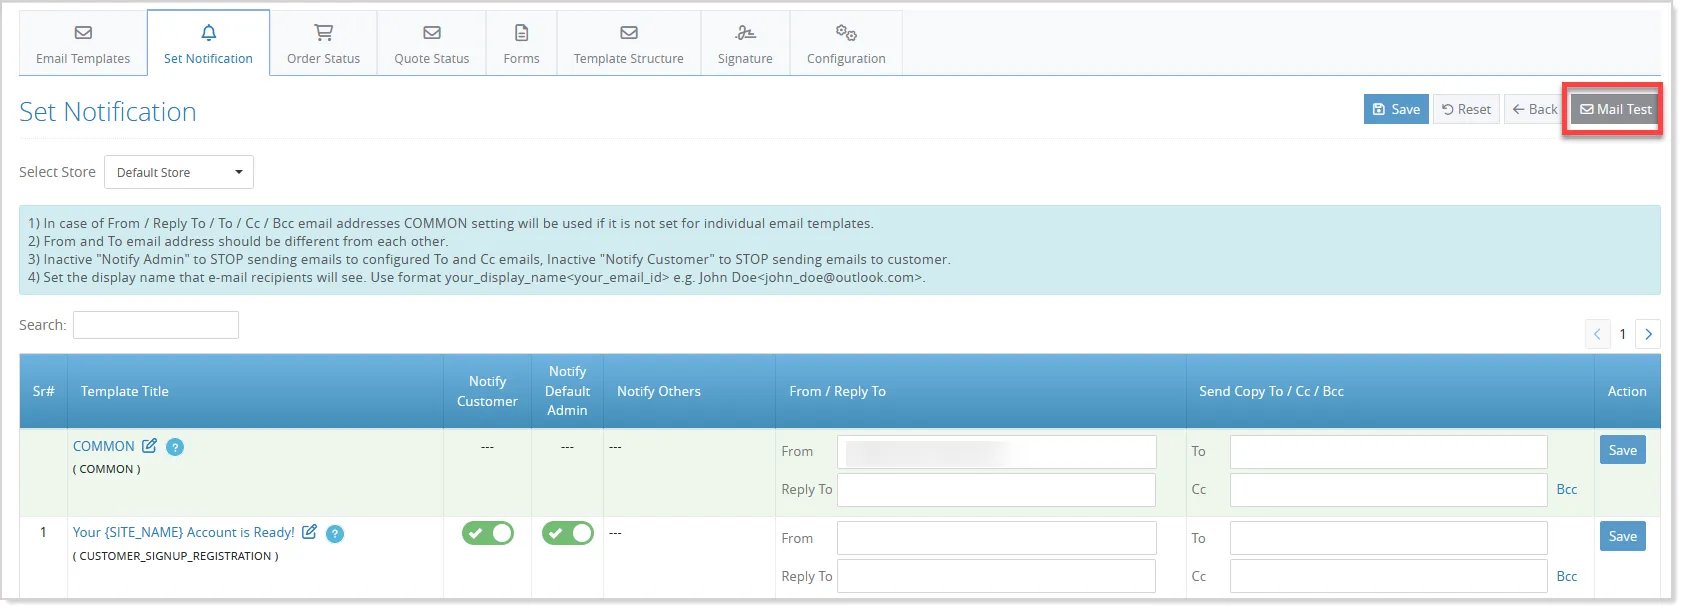Open the Quote Status tab
This screenshot has width=1683, height=610.
coord(431,44)
